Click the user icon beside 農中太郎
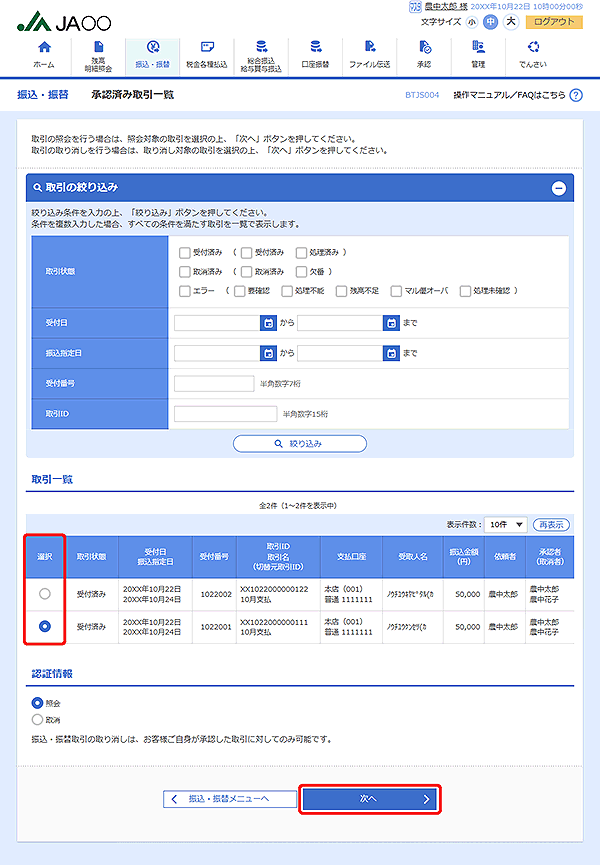 [415, 7]
